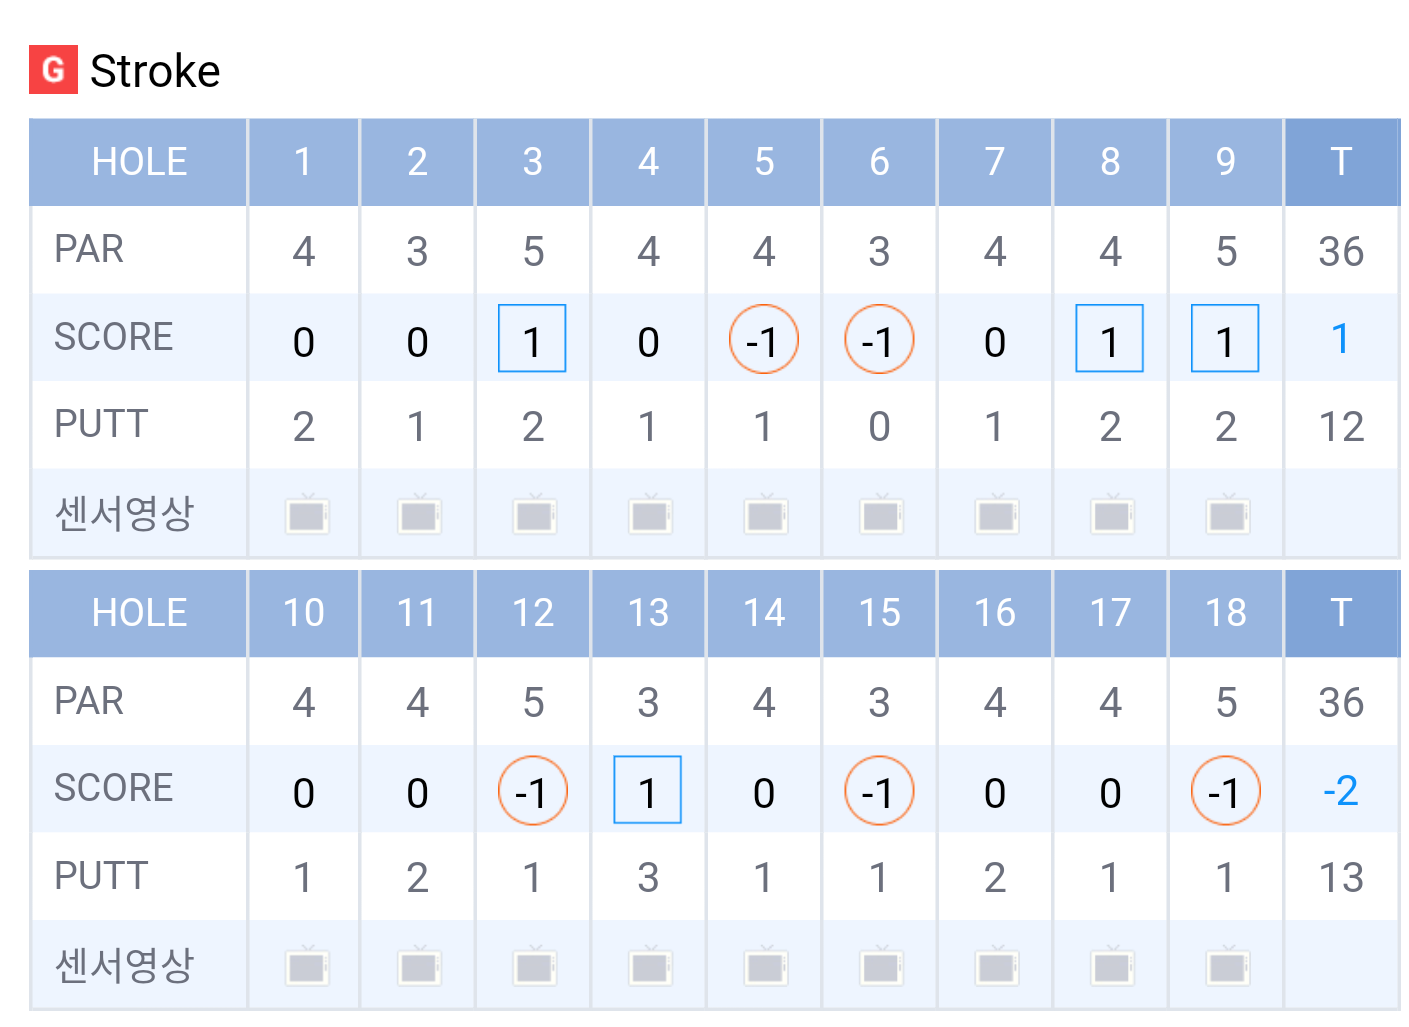Play sensor video for hole 12
1409x1027 pixels.
point(534,967)
